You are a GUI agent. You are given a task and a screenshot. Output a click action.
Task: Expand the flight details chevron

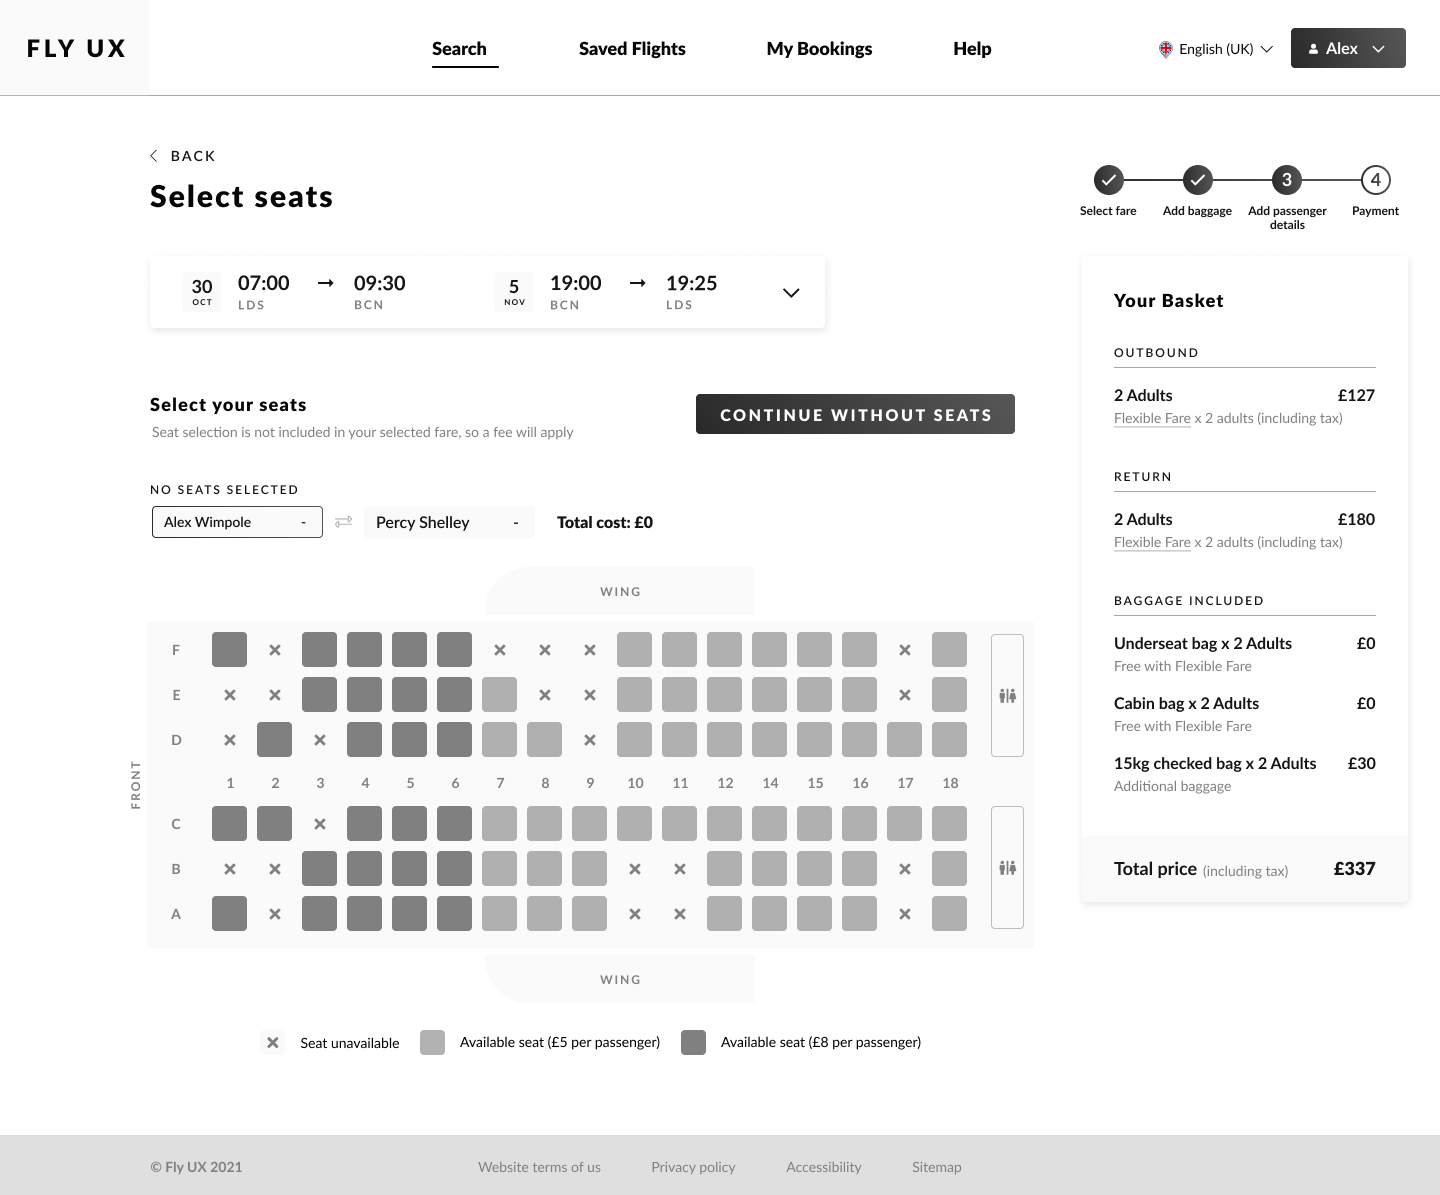[x=791, y=293]
